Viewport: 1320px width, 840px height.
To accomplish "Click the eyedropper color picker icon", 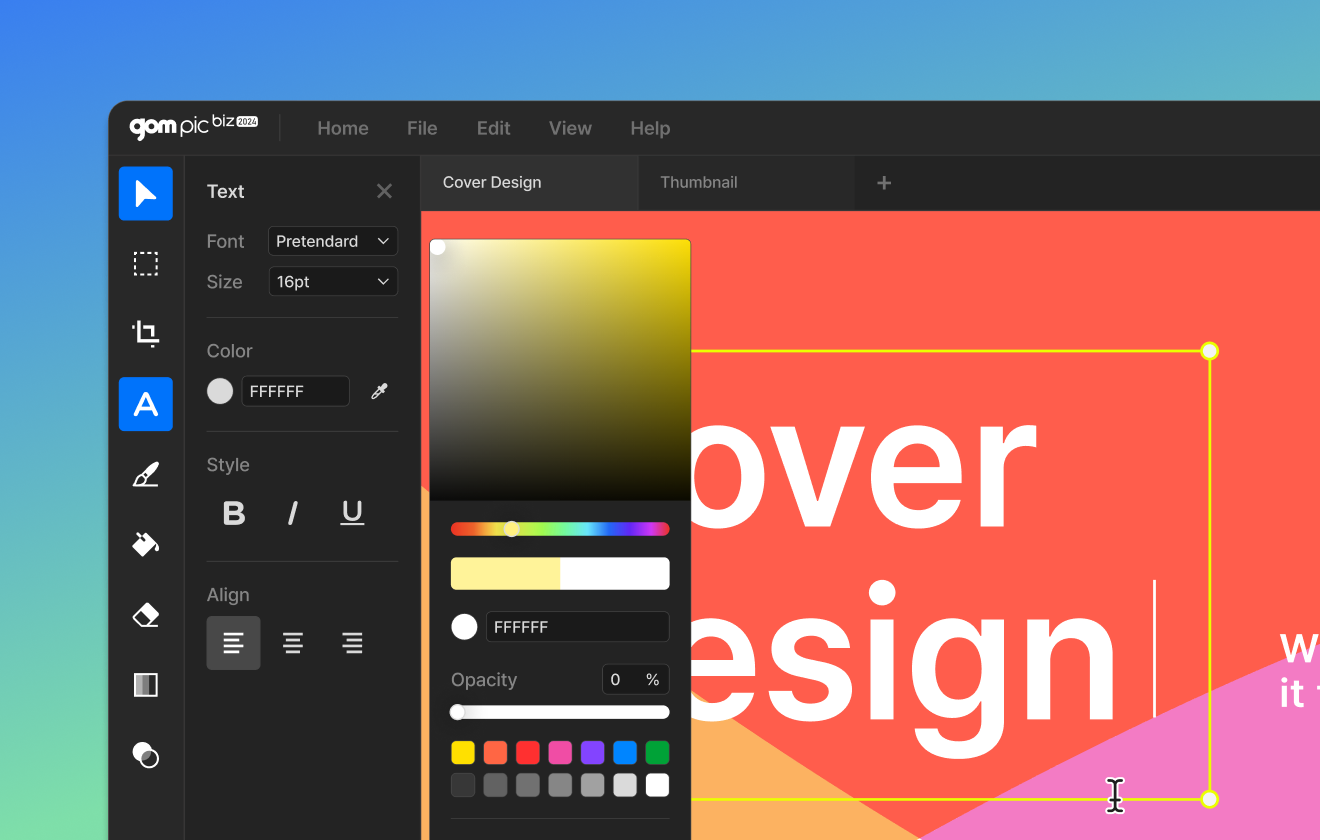I will 379,391.
